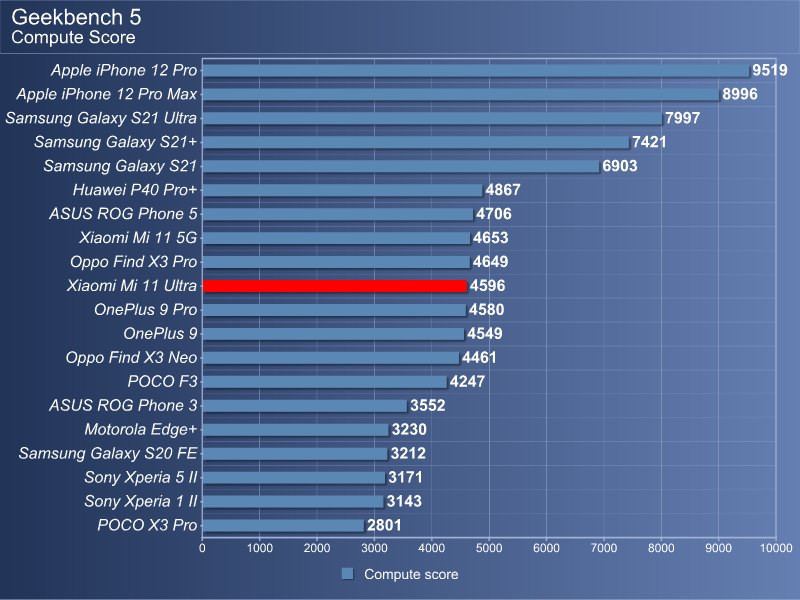Click the 'POCO F3' label

(162, 382)
